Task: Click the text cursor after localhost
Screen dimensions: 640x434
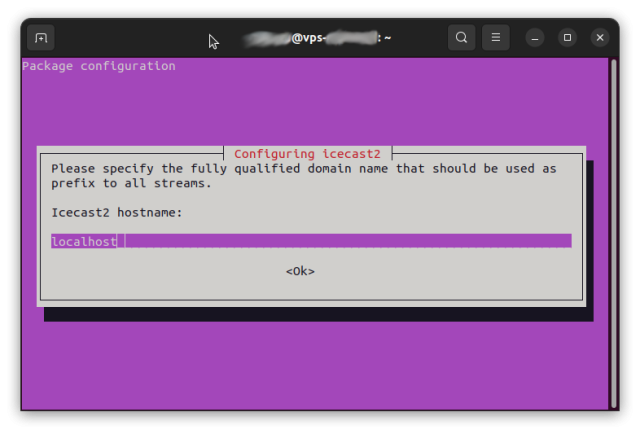Action: (121, 241)
